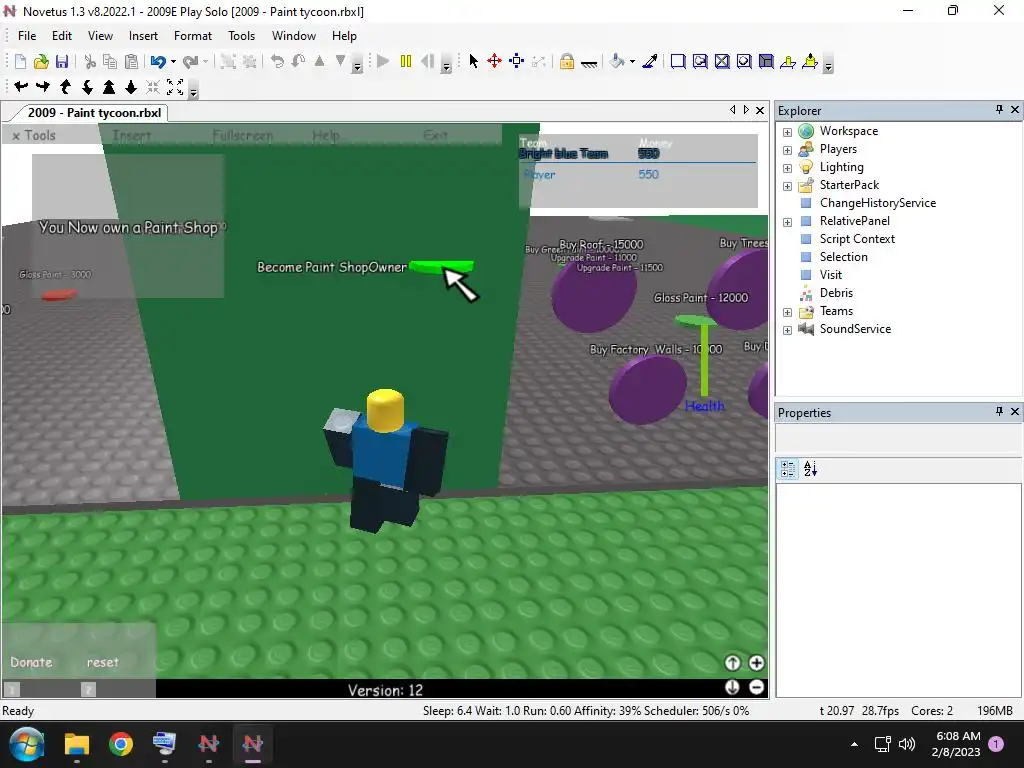Image resolution: width=1024 pixels, height=768 pixels.
Task: Open the File menu
Action: click(x=27, y=36)
